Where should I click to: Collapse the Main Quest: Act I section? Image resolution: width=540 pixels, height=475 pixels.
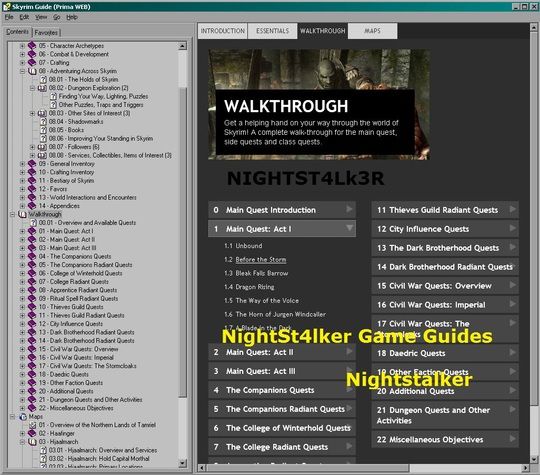click(349, 228)
